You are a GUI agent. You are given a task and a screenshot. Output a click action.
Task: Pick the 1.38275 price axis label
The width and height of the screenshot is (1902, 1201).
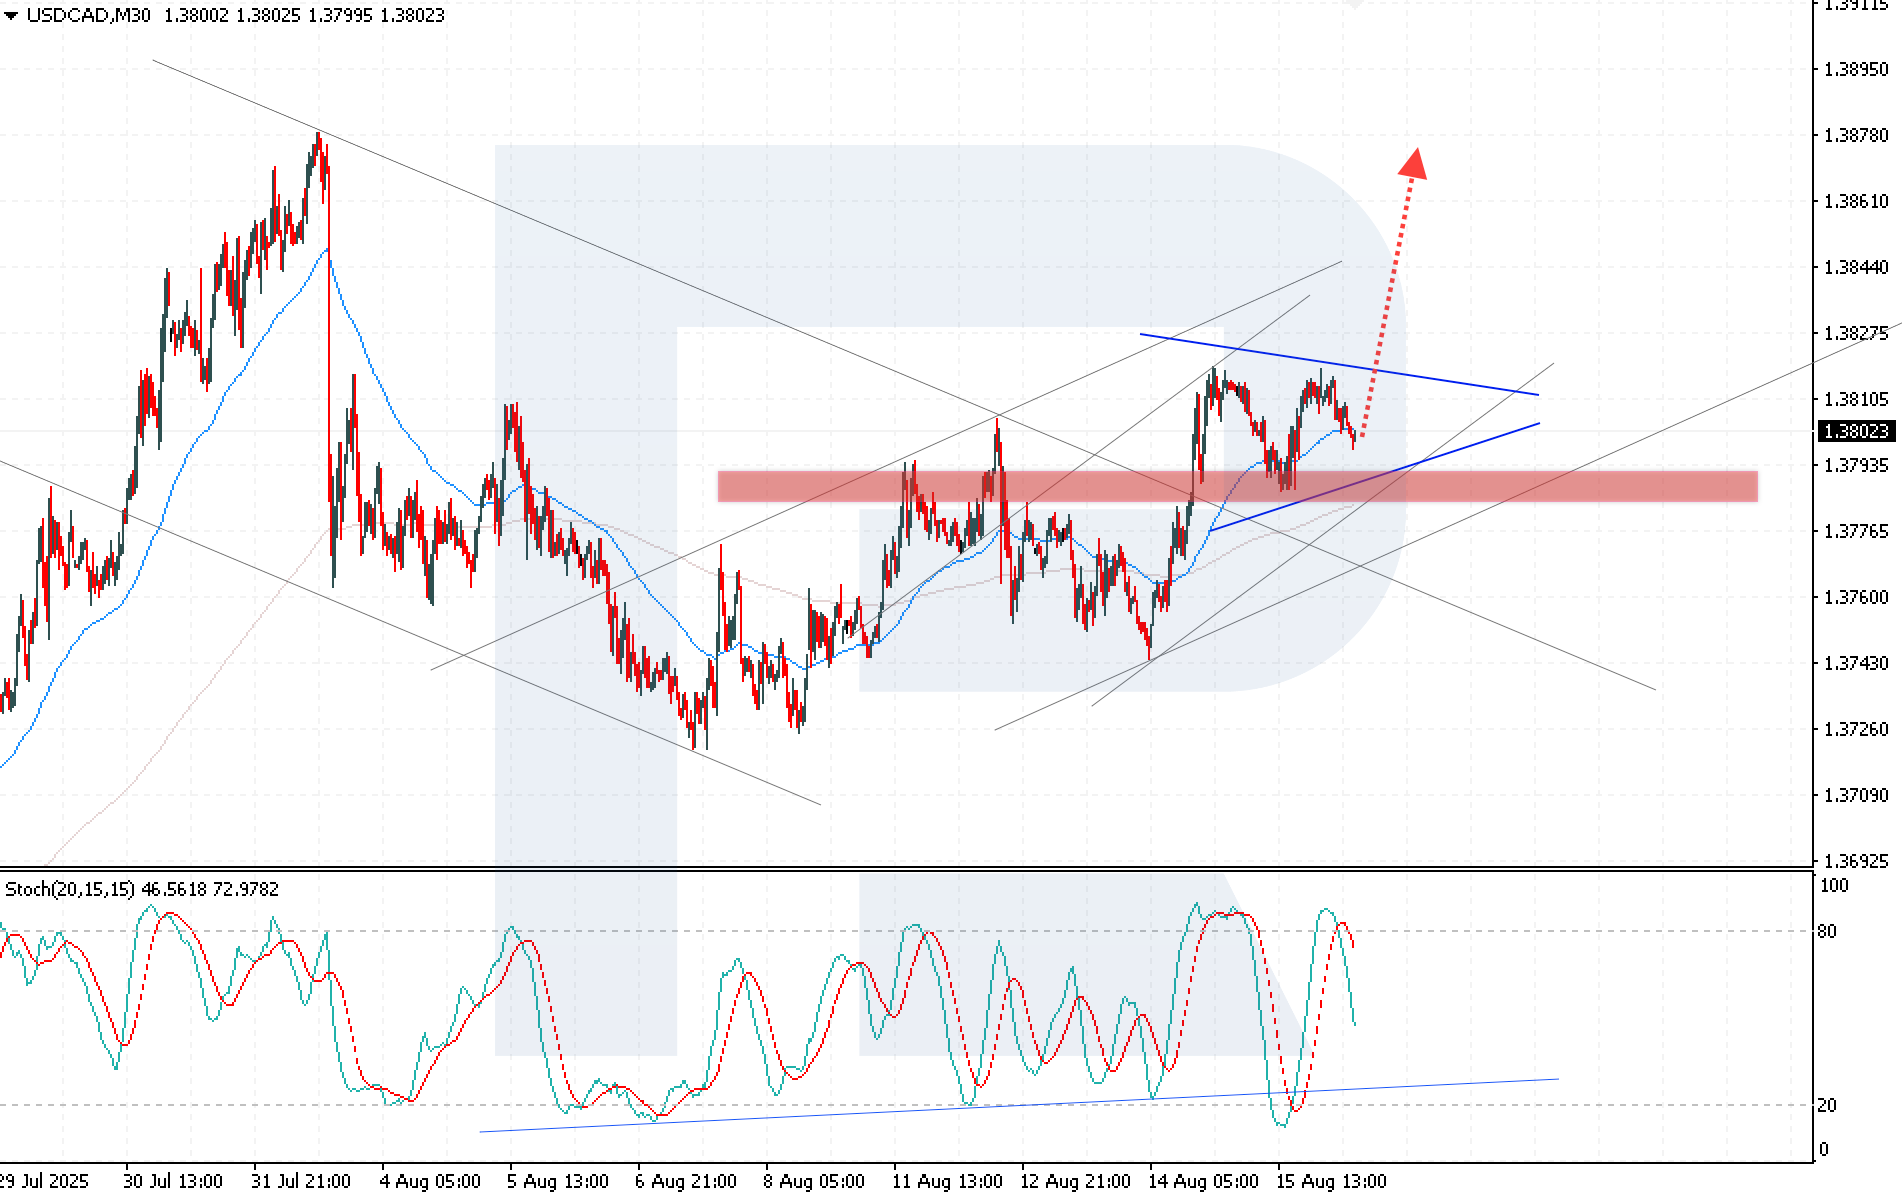coord(1856,333)
